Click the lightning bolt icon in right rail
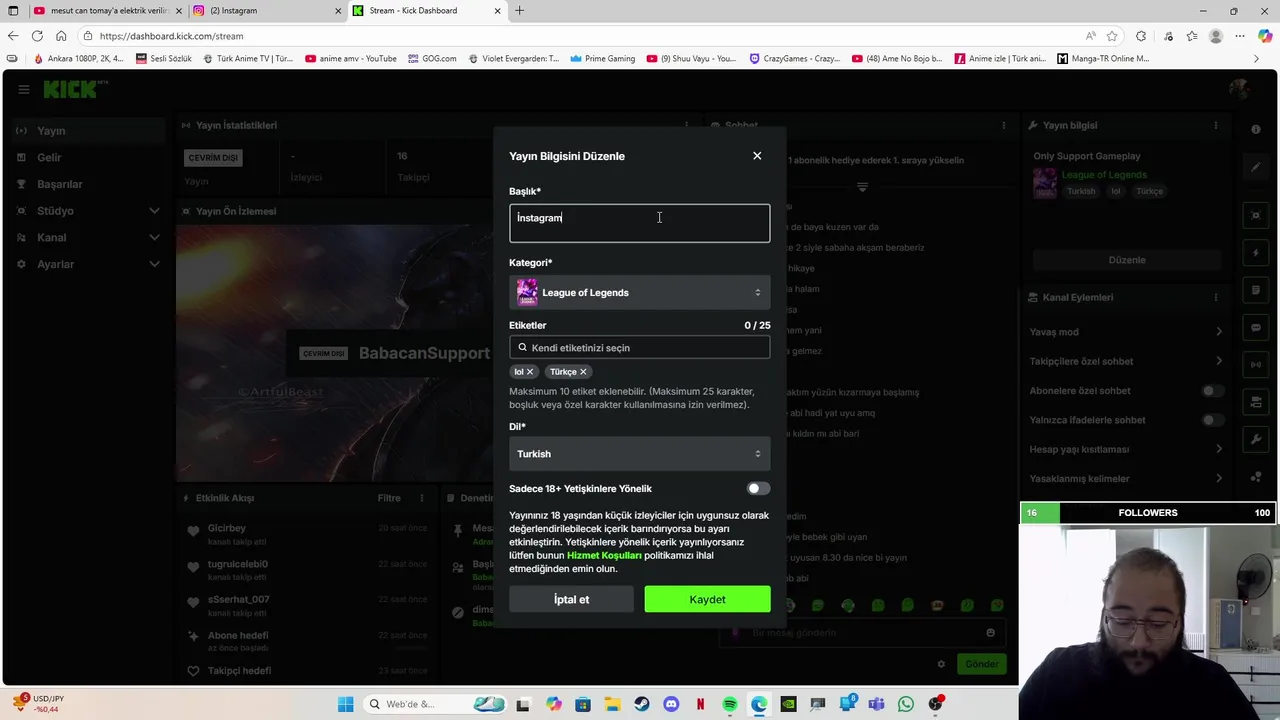 pos(1256,253)
